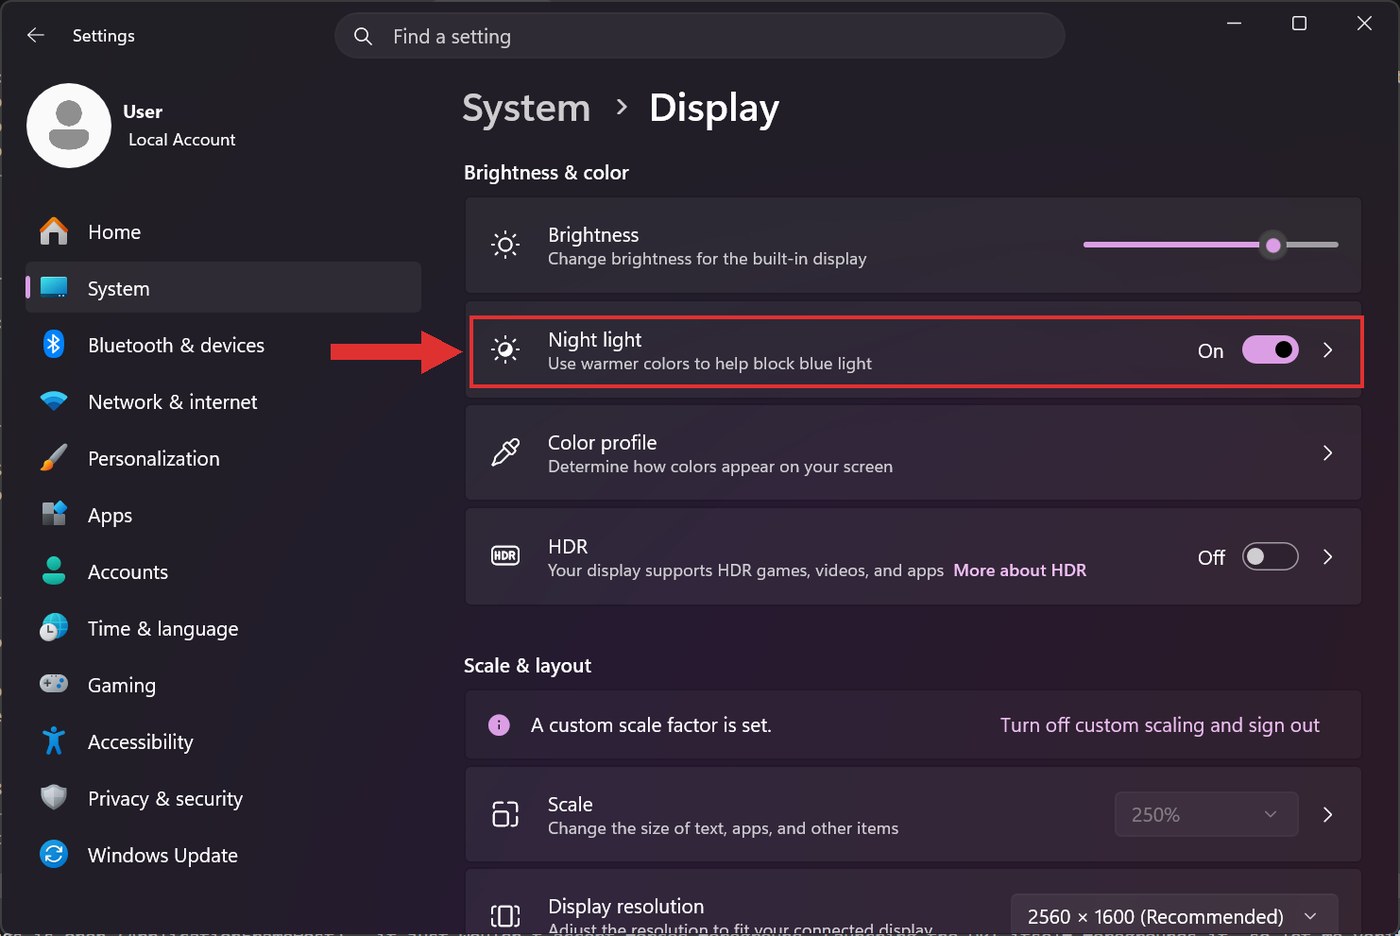Click the custom scale info icon
1400x936 pixels.
pos(499,725)
